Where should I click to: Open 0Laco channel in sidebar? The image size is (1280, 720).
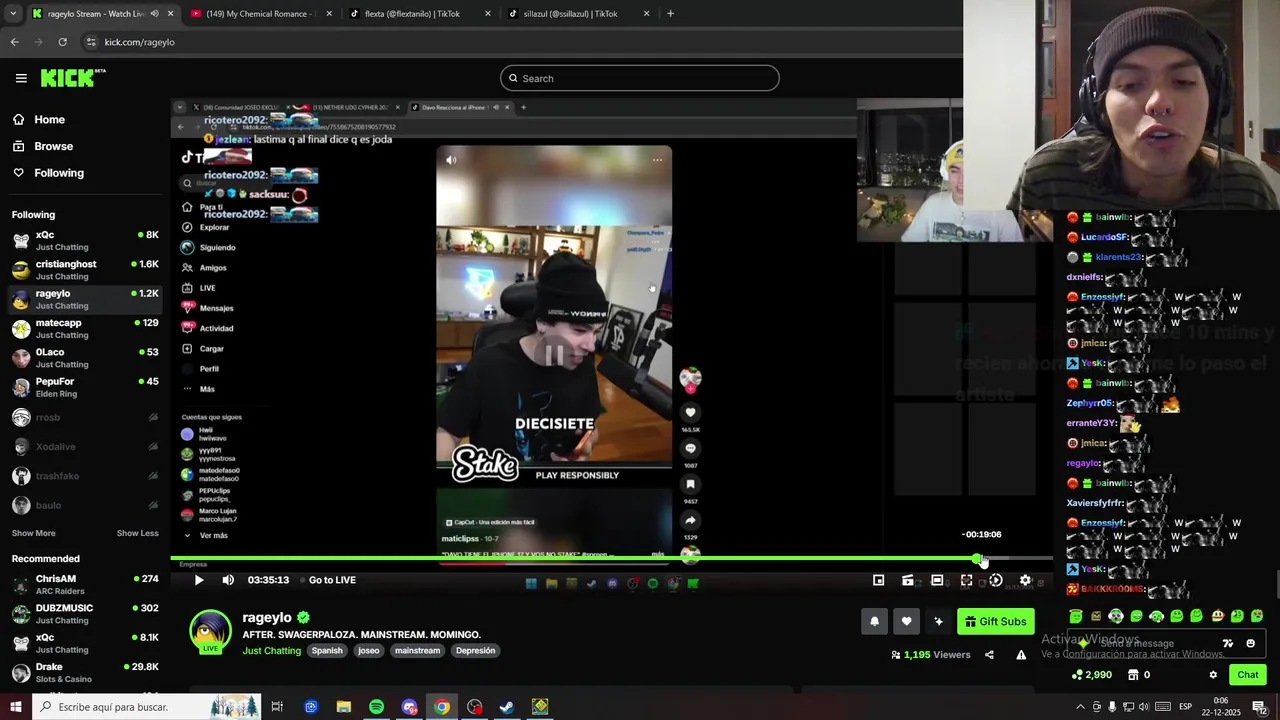click(85, 358)
